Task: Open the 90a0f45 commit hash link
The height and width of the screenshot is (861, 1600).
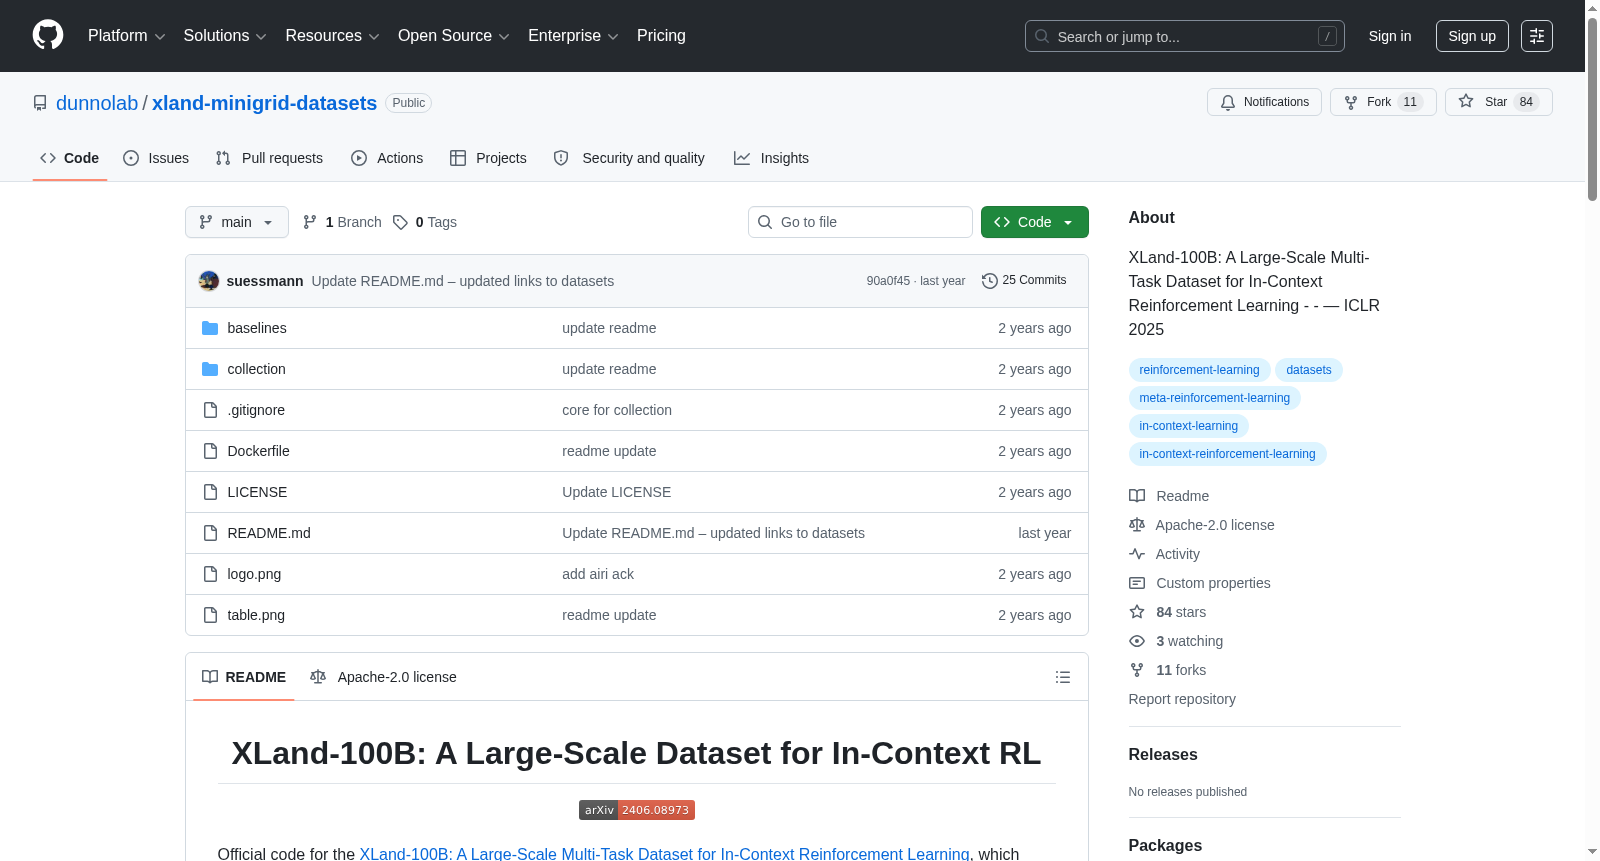Action: point(888,281)
